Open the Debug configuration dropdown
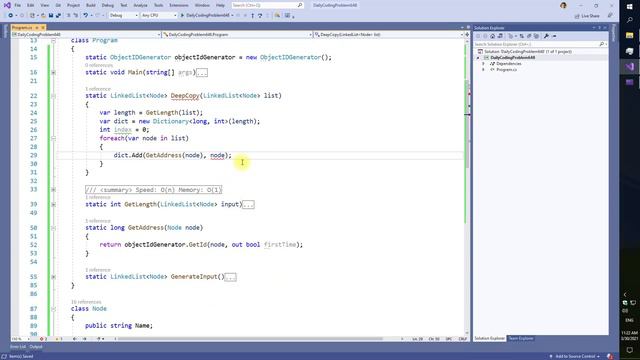This screenshot has width=640, height=360. pyautogui.click(x=123, y=16)
